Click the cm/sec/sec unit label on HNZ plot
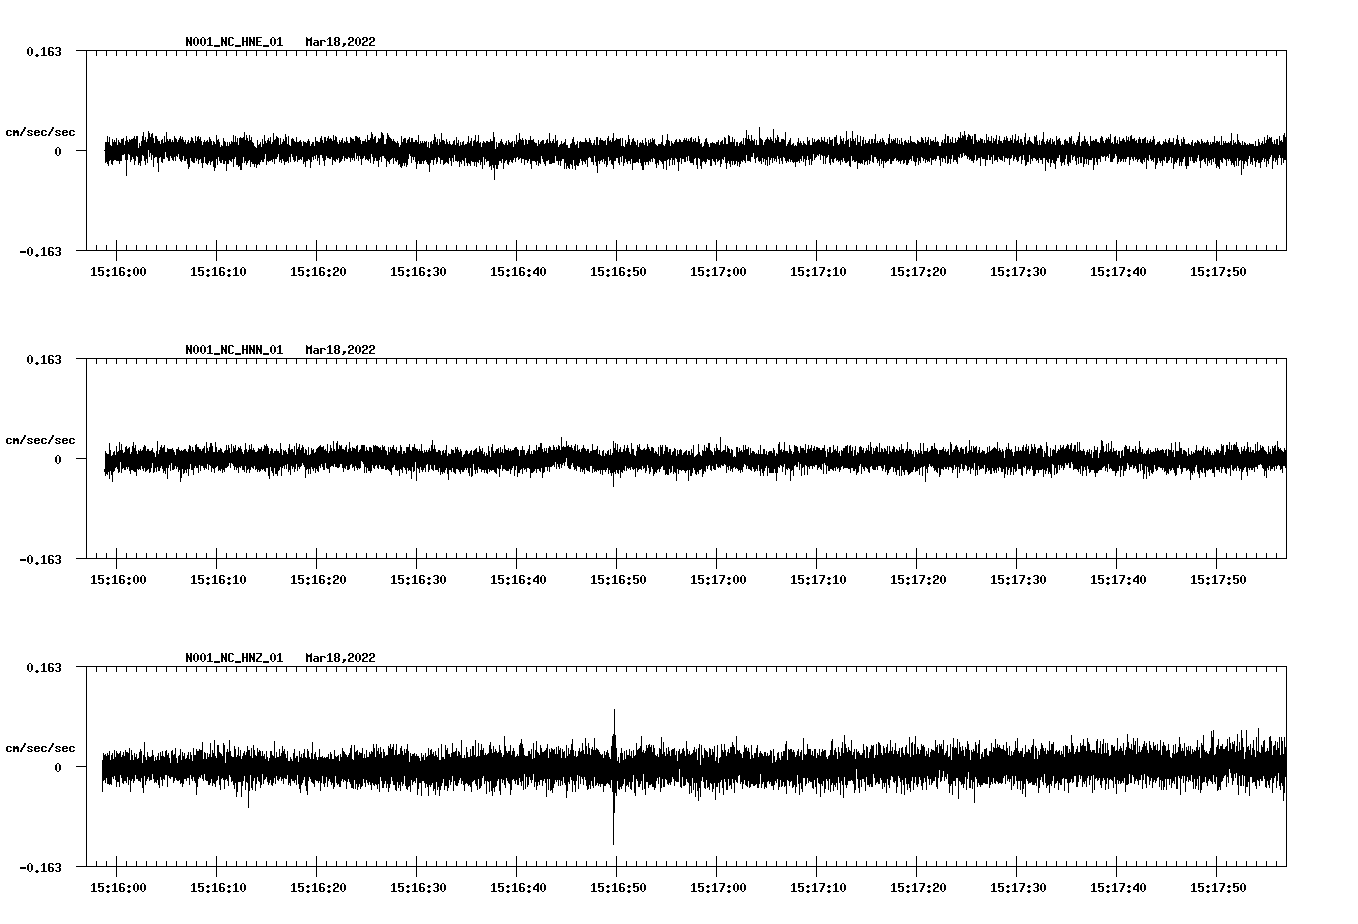Viewport: 1358px width, 924px height. pyautogui.click(x=40, y=748)
